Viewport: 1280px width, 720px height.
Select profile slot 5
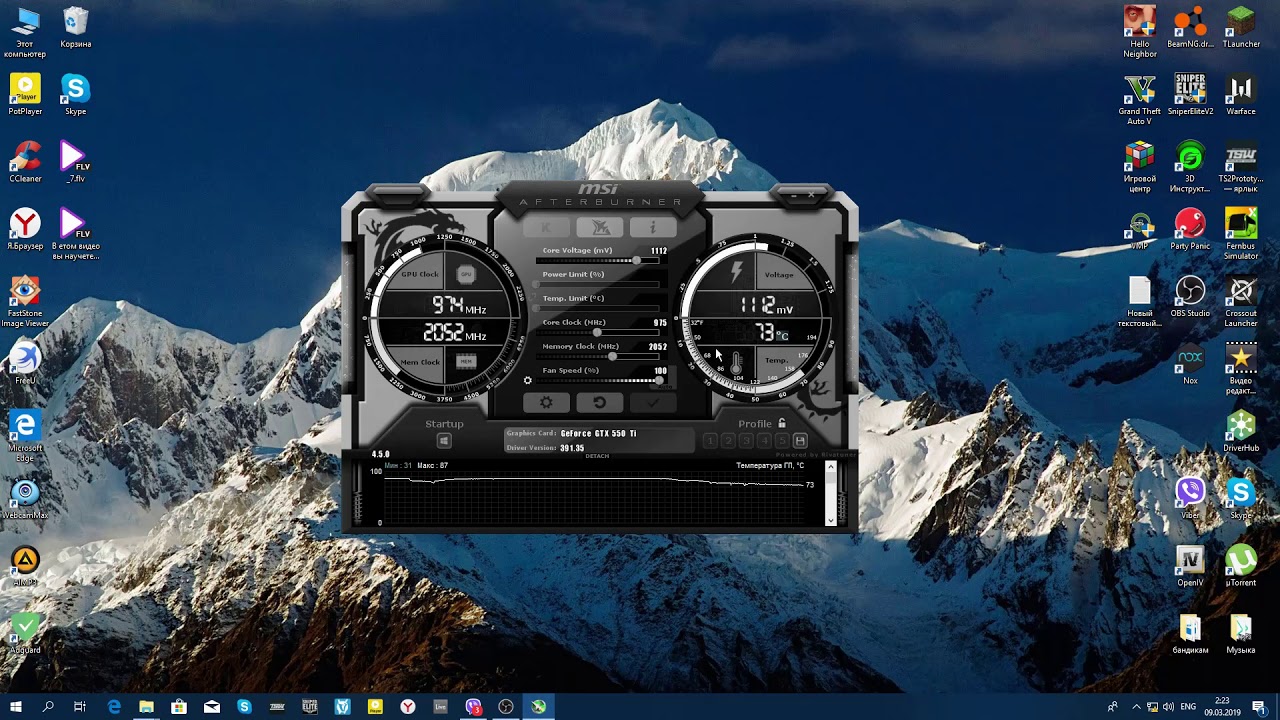(782, 441)
